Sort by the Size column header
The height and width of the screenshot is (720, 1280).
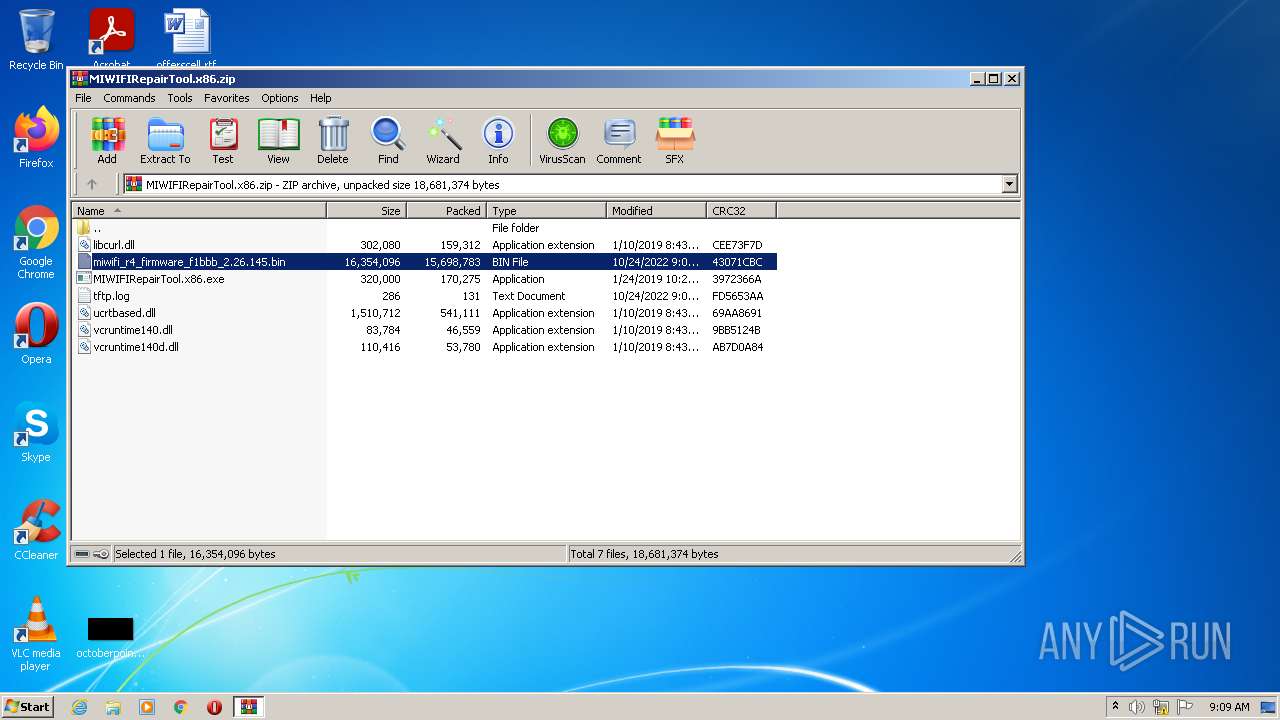(366, 210)
